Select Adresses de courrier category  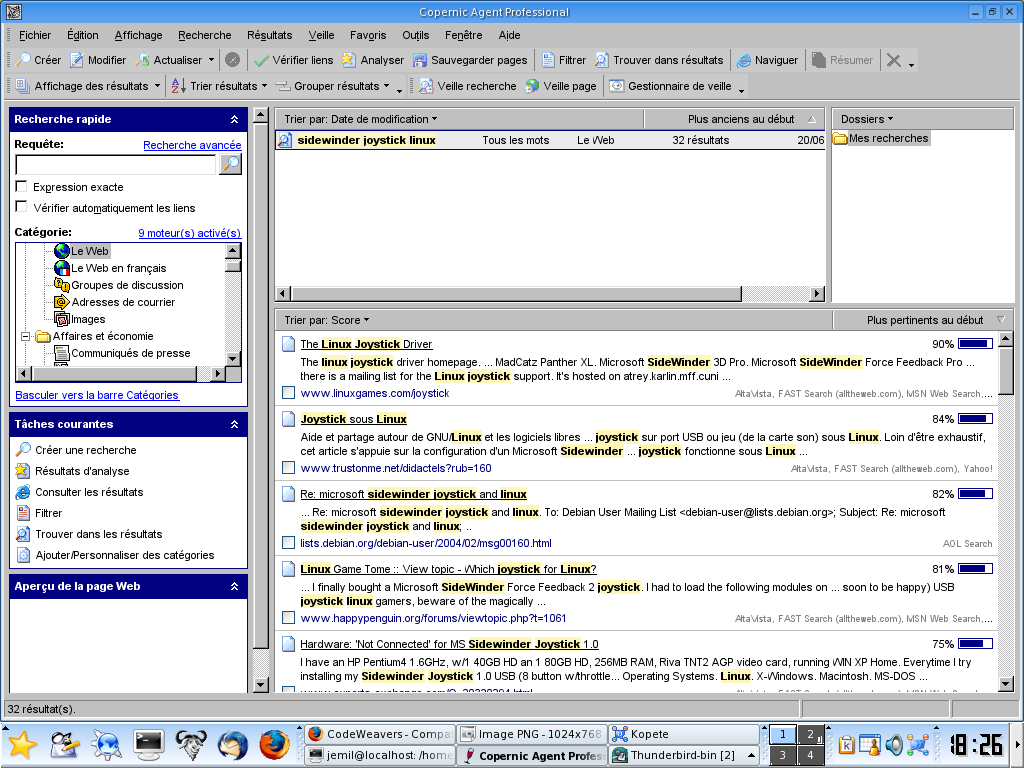coord(115,302)
